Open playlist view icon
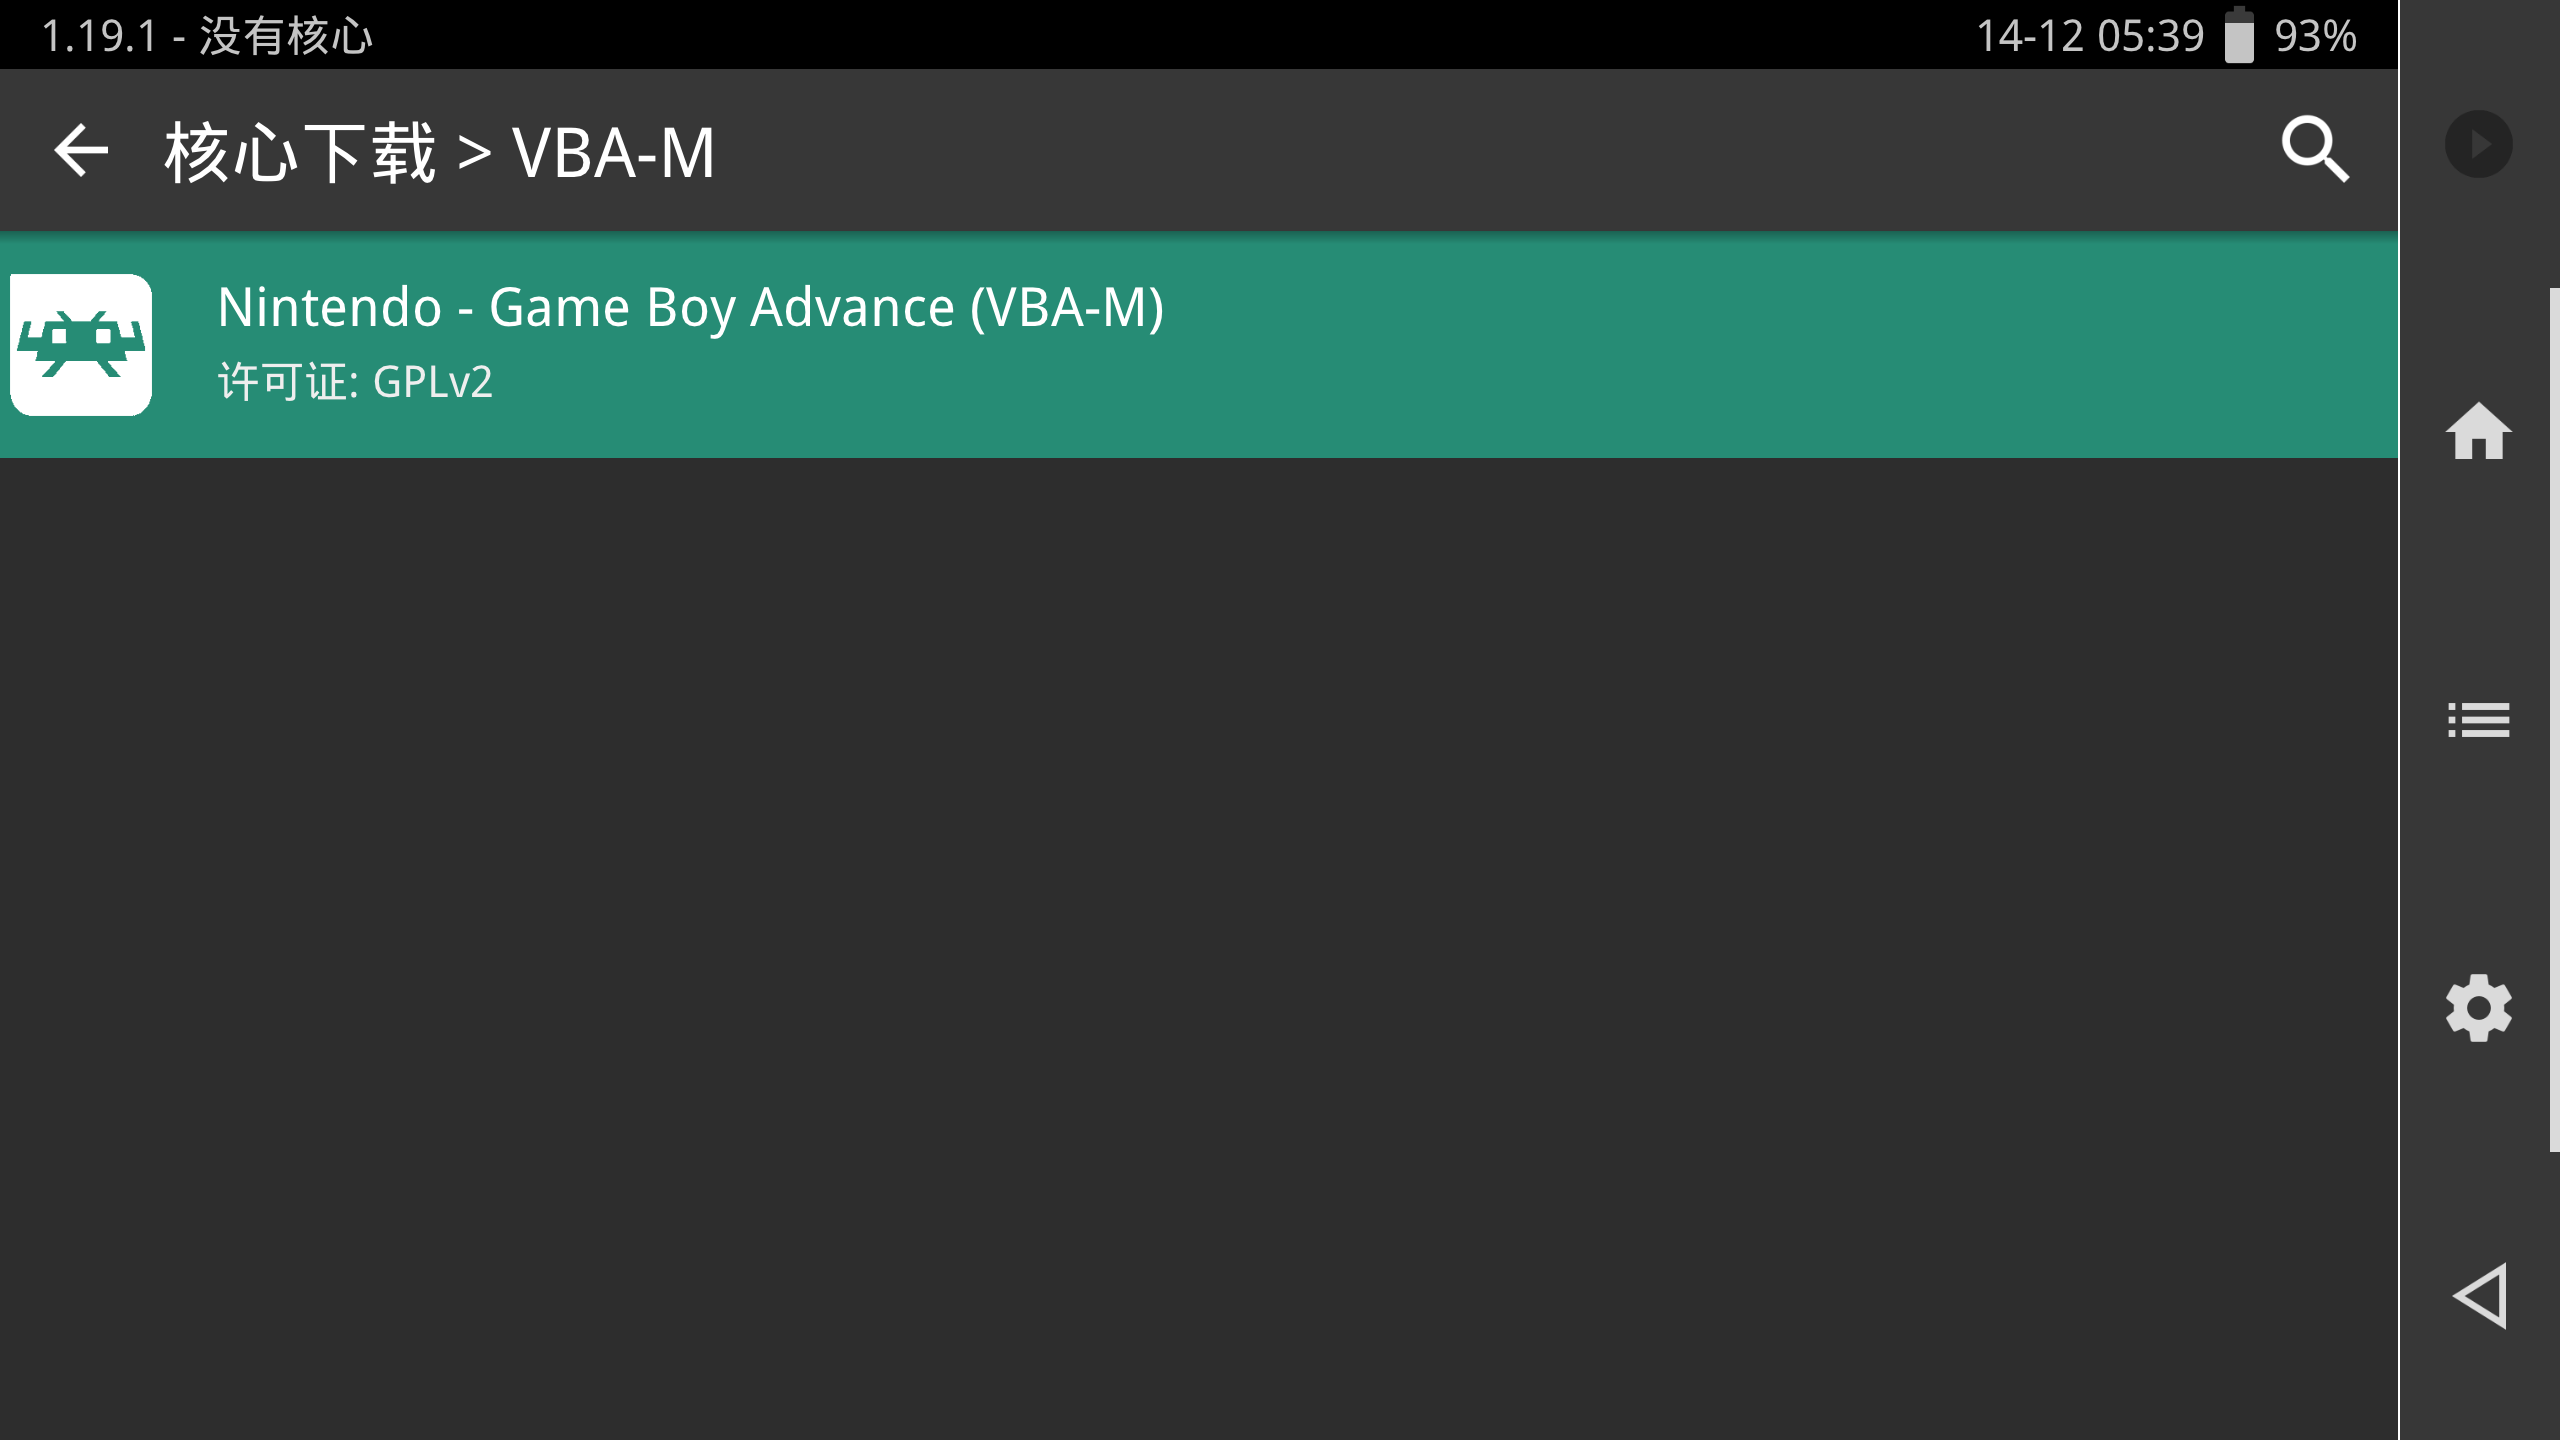2560x1440 pixels. click(2479, 719)
